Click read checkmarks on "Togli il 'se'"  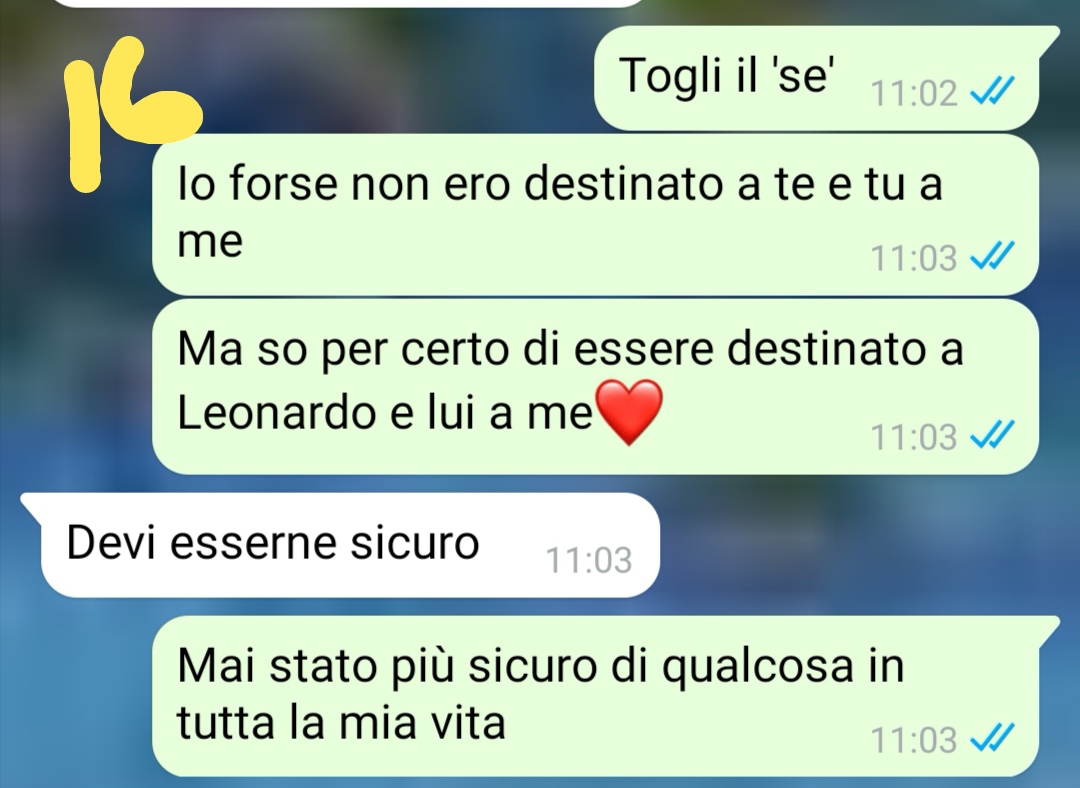(992, 90)
